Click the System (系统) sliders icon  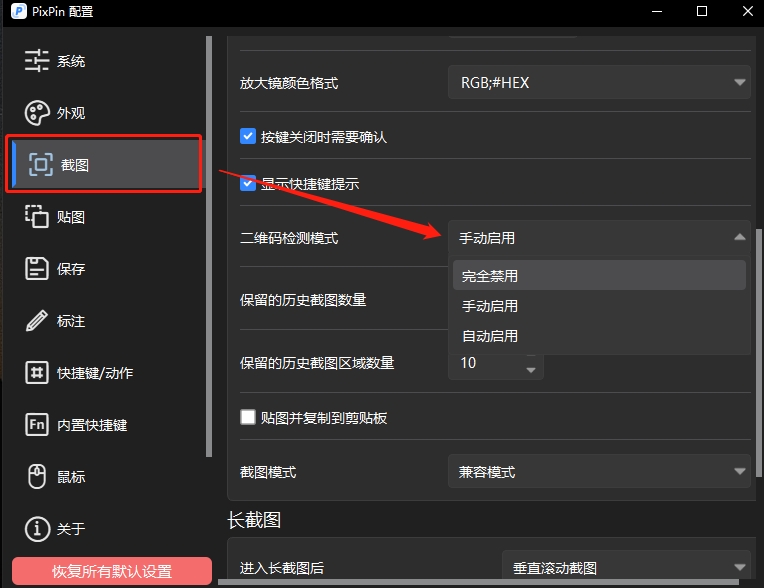[37, 61]
